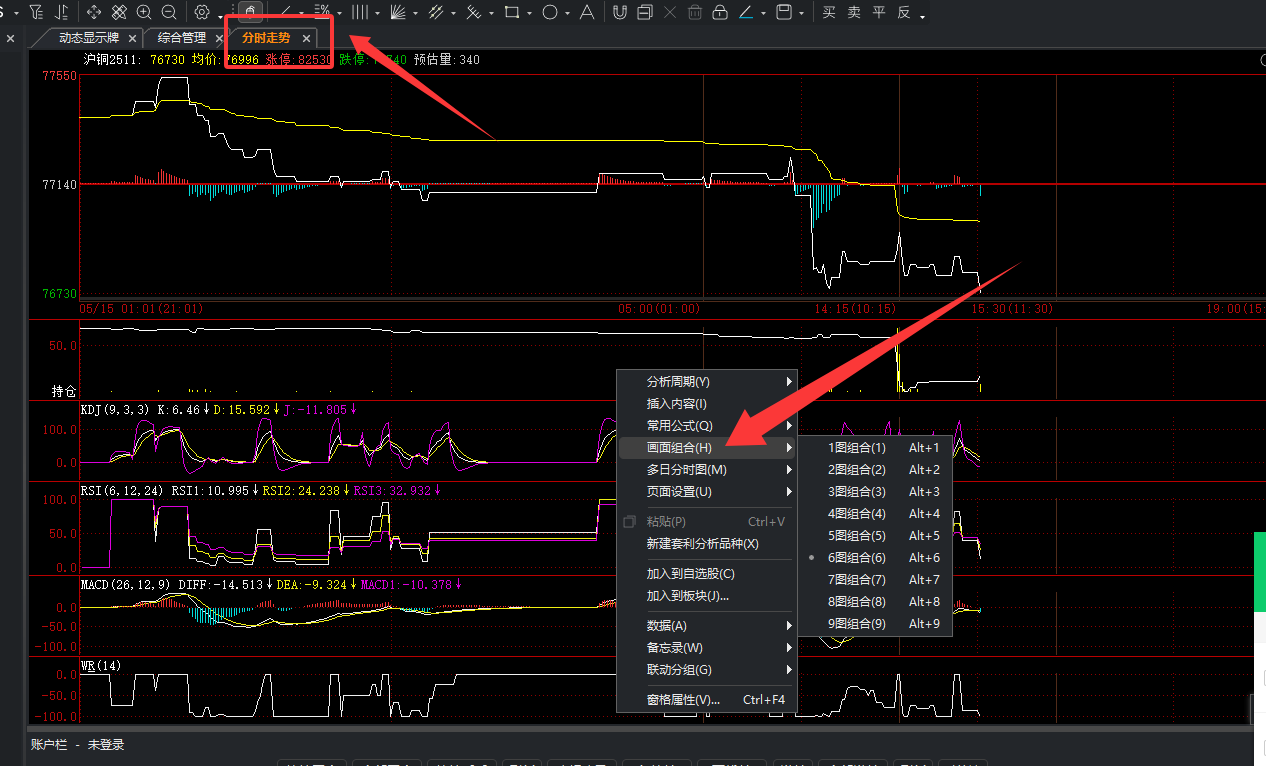
Task: Click the bandage-shaped tool beside zoom in
Action: 119,12
